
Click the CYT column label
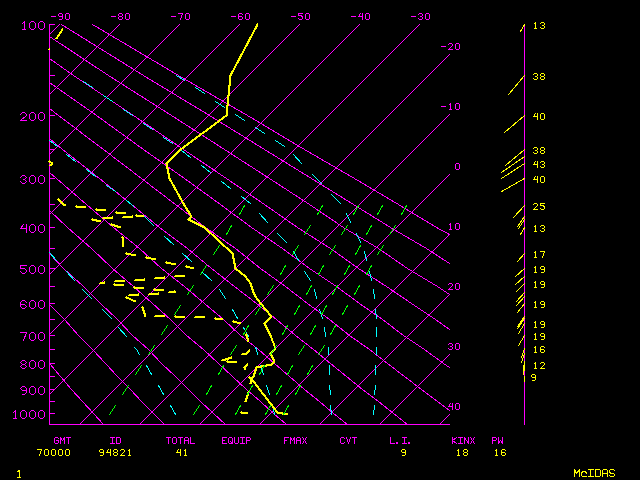point(348,440)
